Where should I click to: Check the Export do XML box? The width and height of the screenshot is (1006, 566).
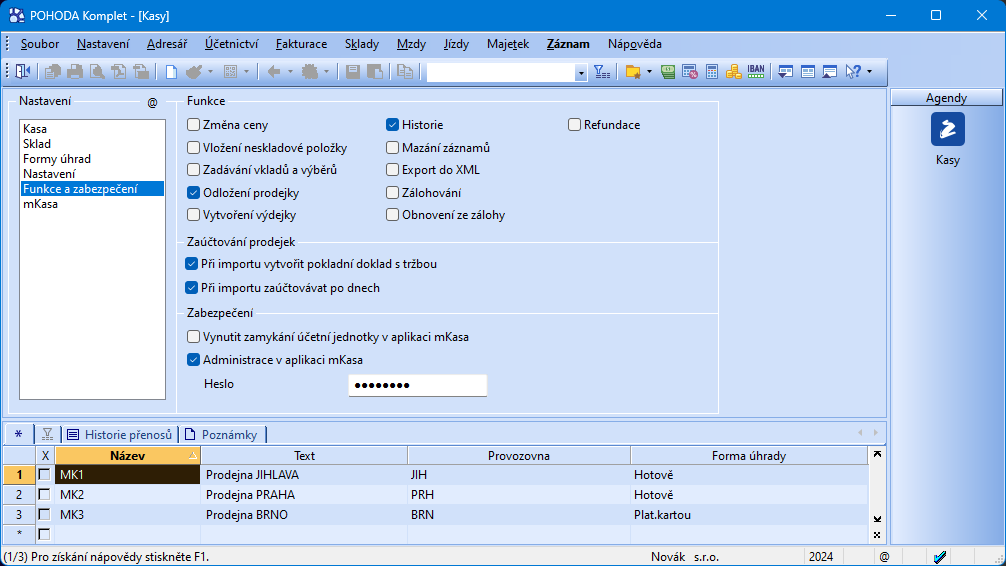[392, 170]
